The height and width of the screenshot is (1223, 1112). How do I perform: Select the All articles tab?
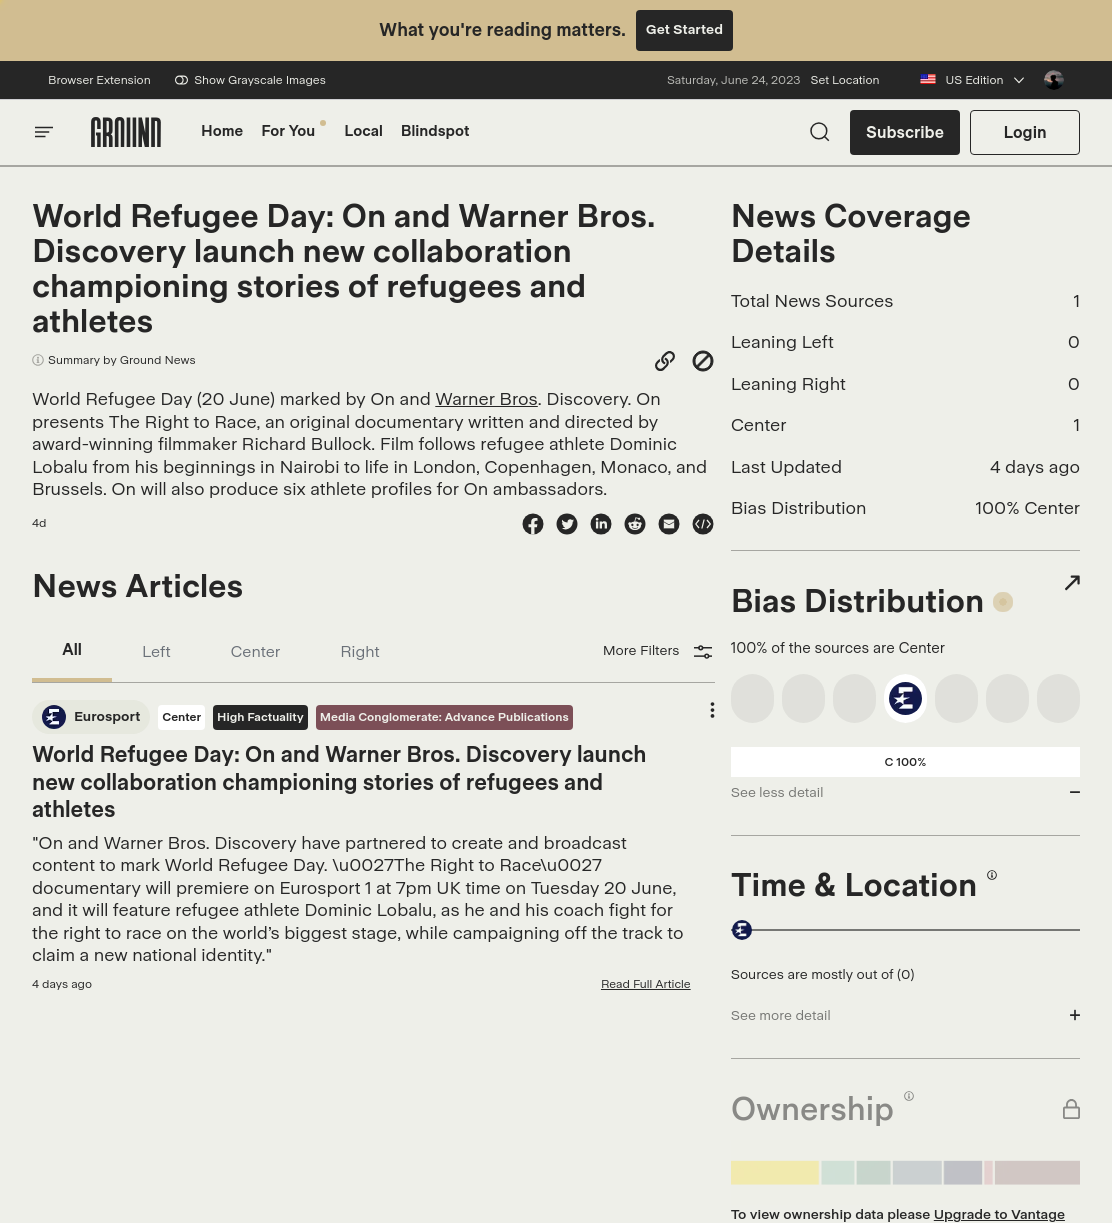pyautogui.click(x=72, y=650)
